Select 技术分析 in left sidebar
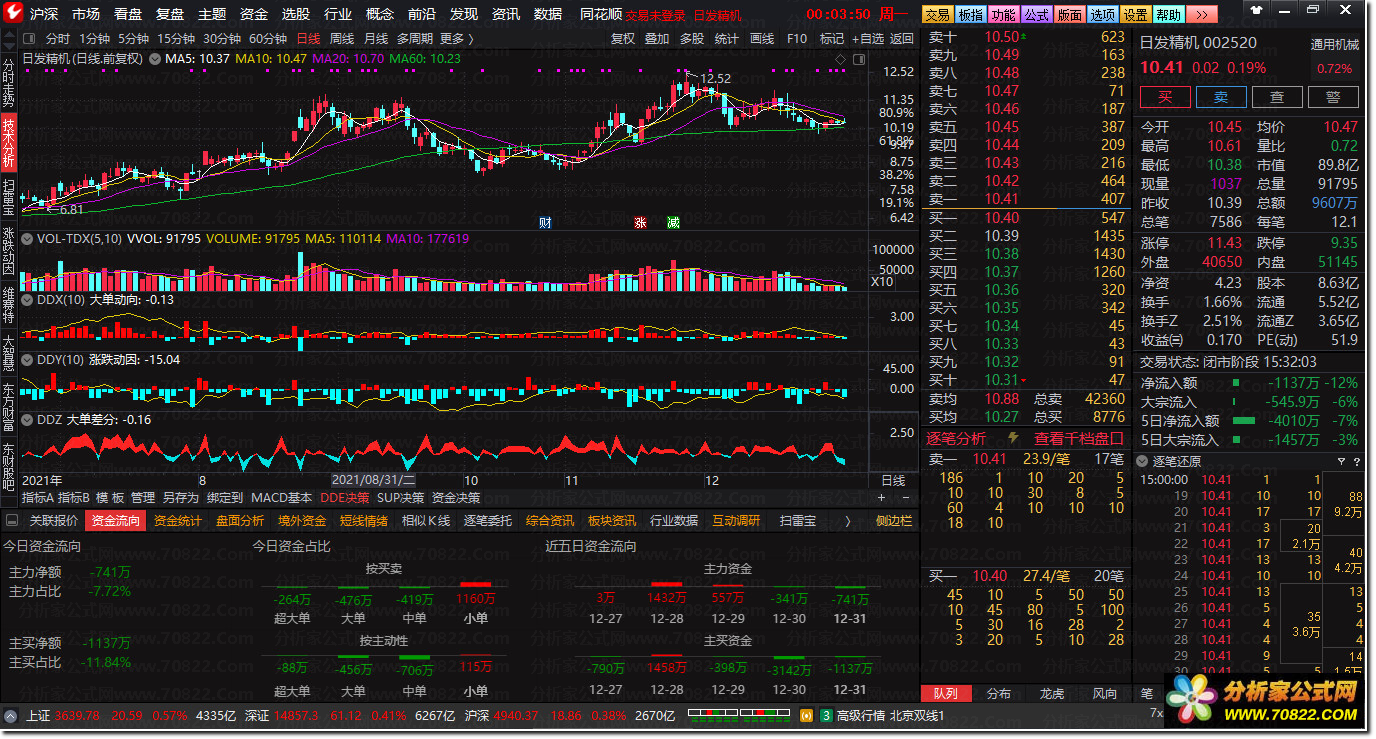The image size is (1376, 739). click(x=9, y=143)
